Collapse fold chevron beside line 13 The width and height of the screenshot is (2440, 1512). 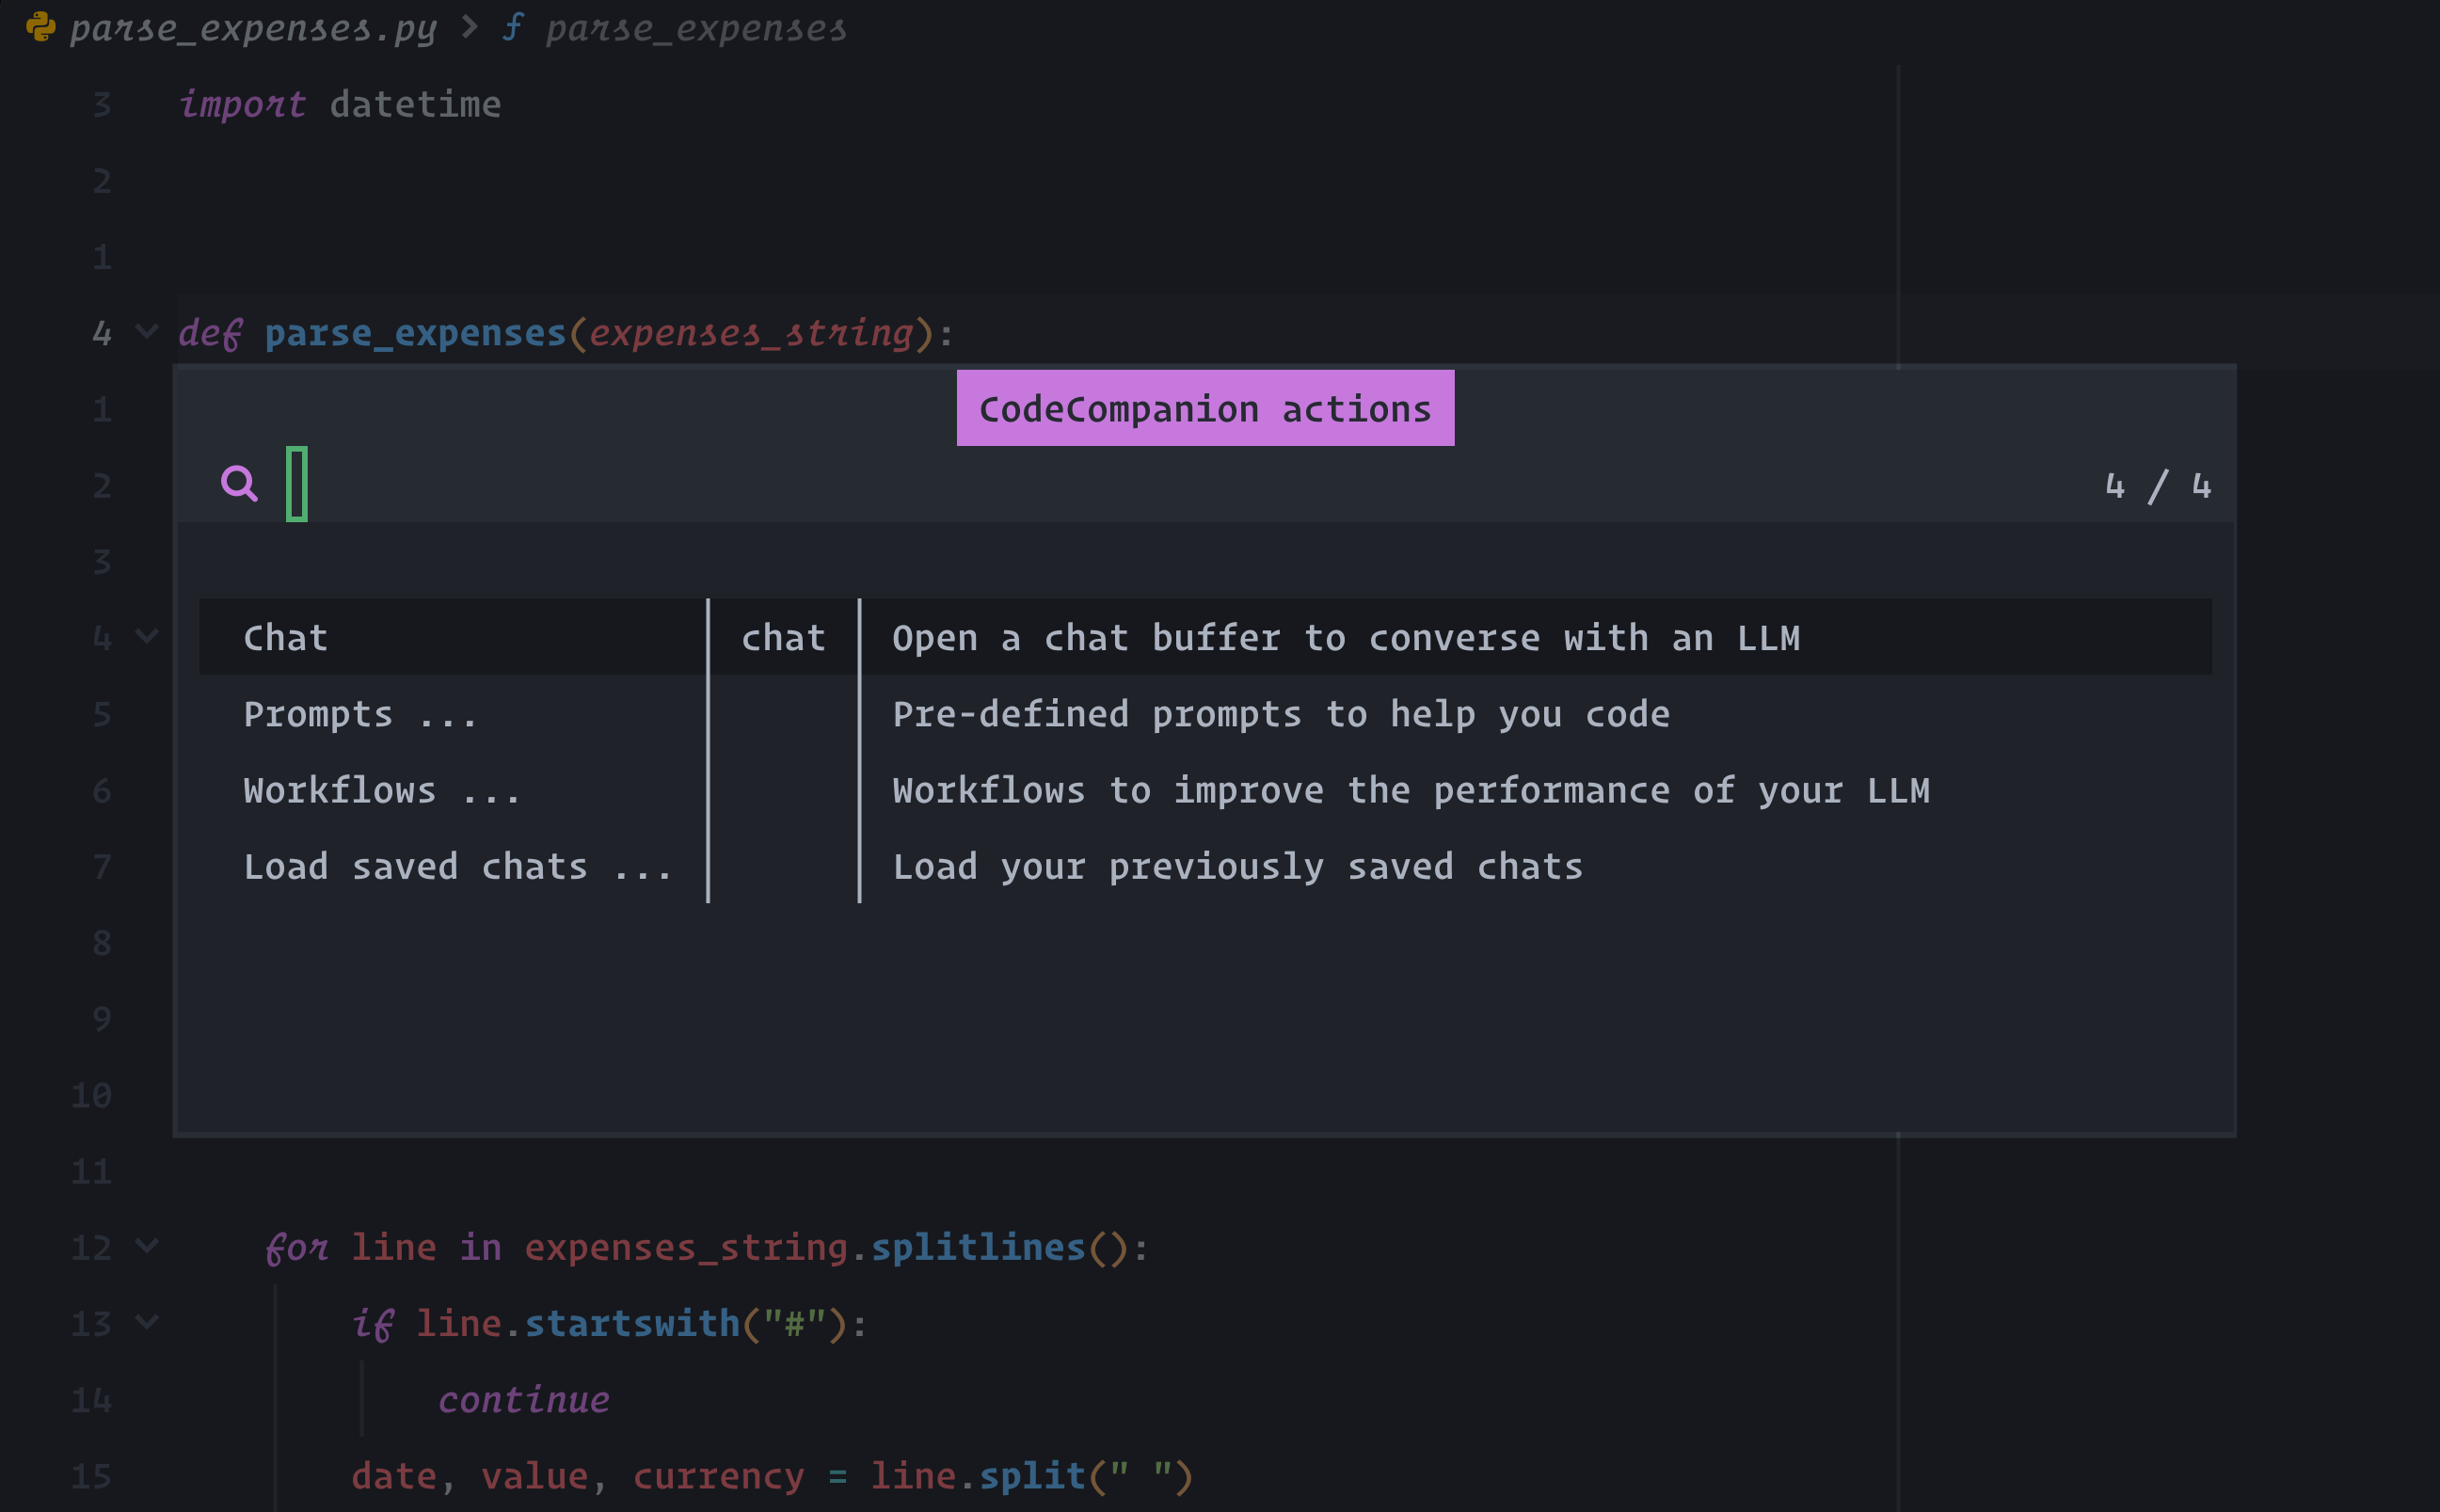point(147,1322)
